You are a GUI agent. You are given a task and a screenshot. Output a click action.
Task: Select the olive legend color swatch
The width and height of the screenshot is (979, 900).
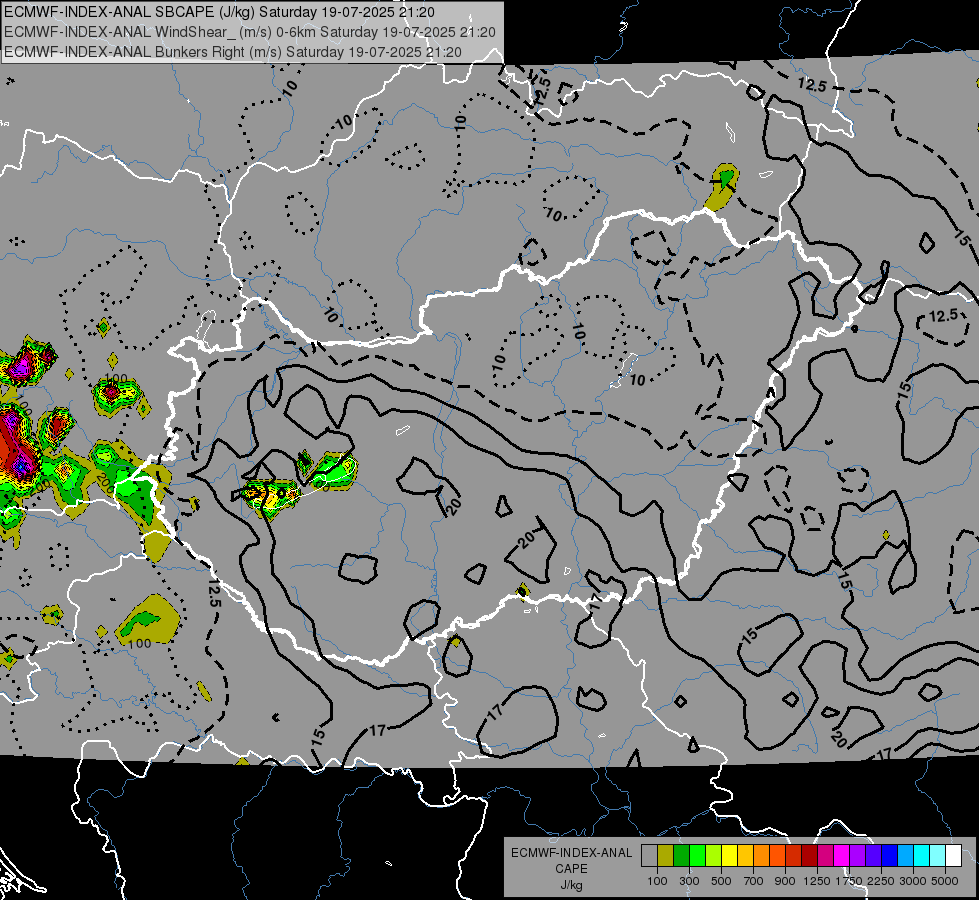tap(666, 856)
